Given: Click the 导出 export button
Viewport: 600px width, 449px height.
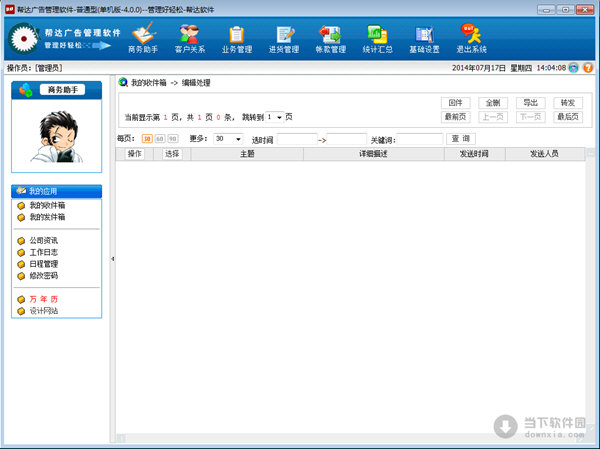Looking at the screenshot, I should [x=530, y=103].
